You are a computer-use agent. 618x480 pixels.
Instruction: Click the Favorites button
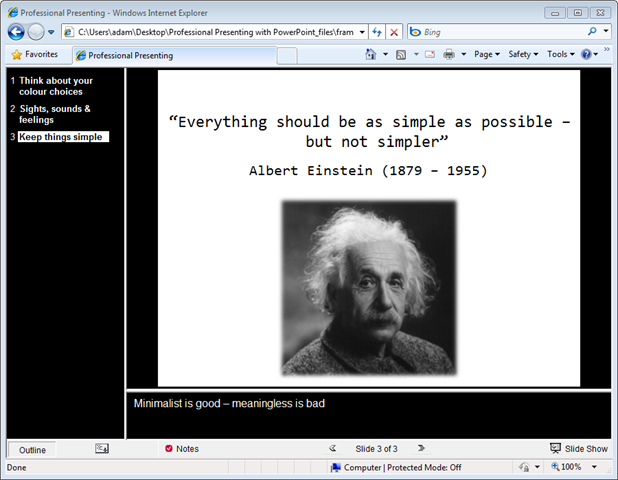coord(34,55)
